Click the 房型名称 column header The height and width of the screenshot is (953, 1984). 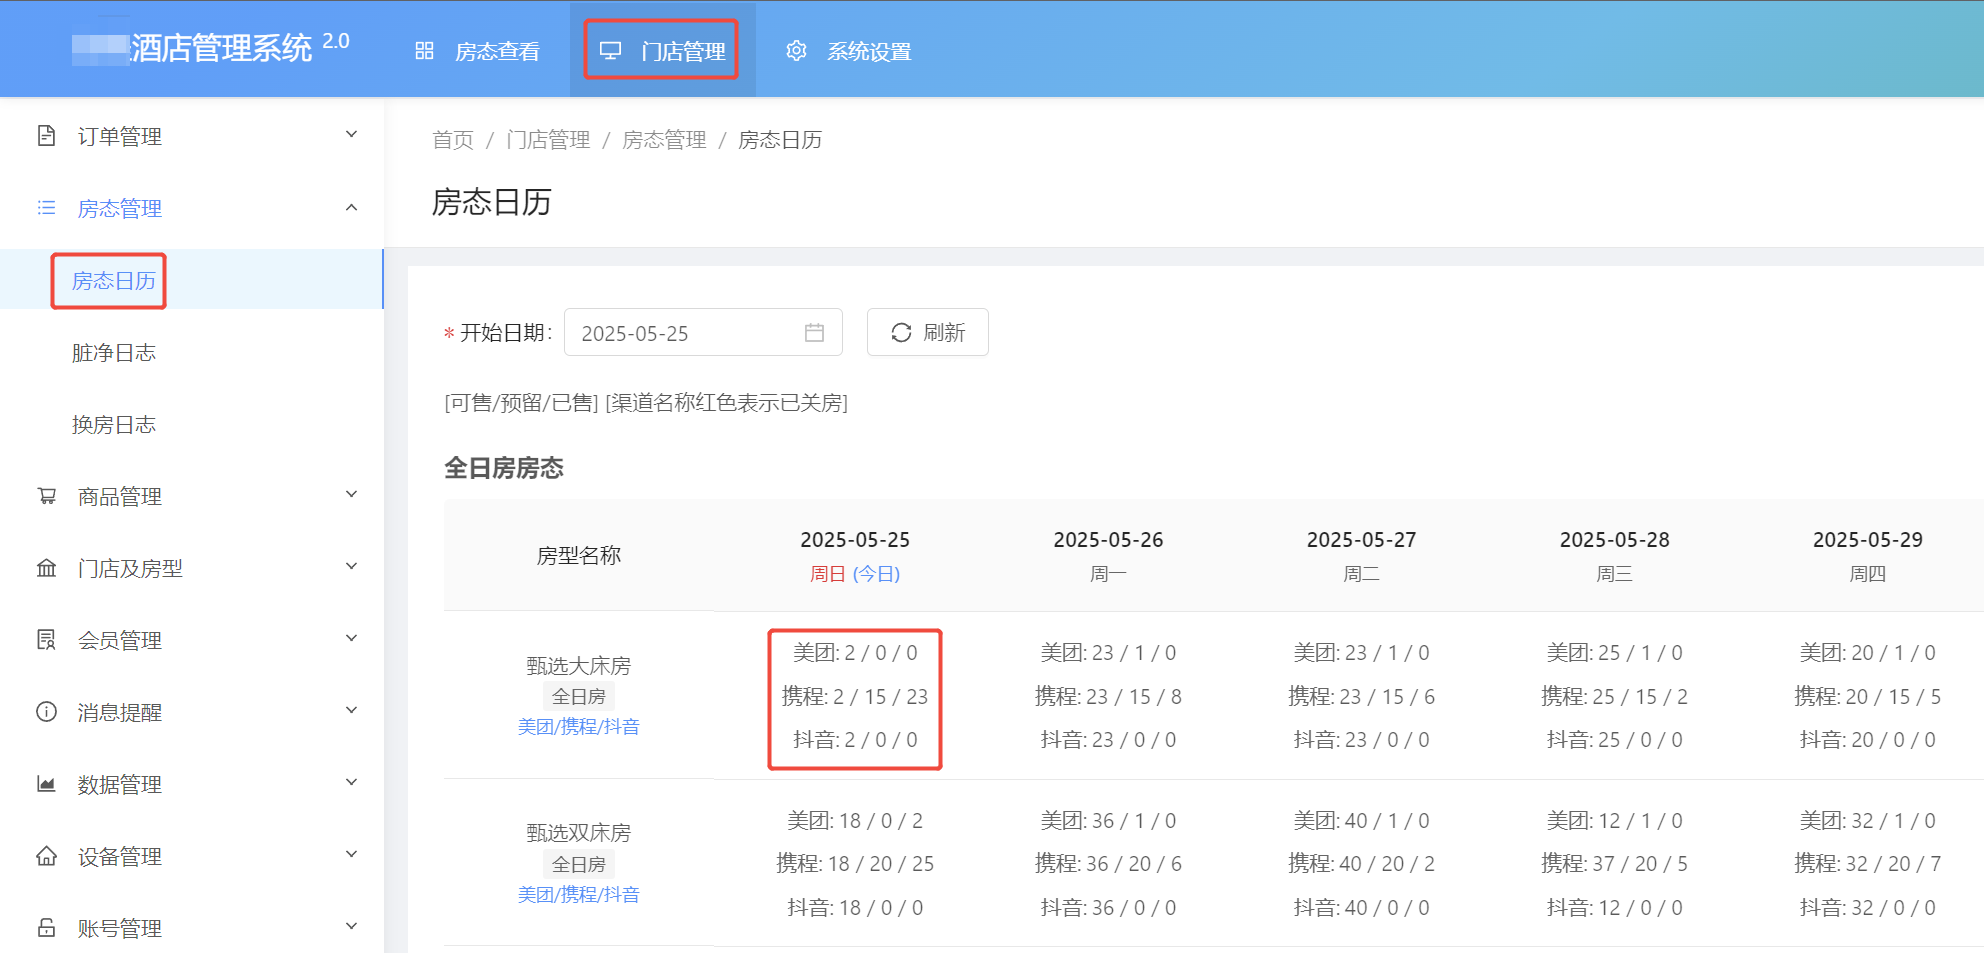(x=578, y=556)
